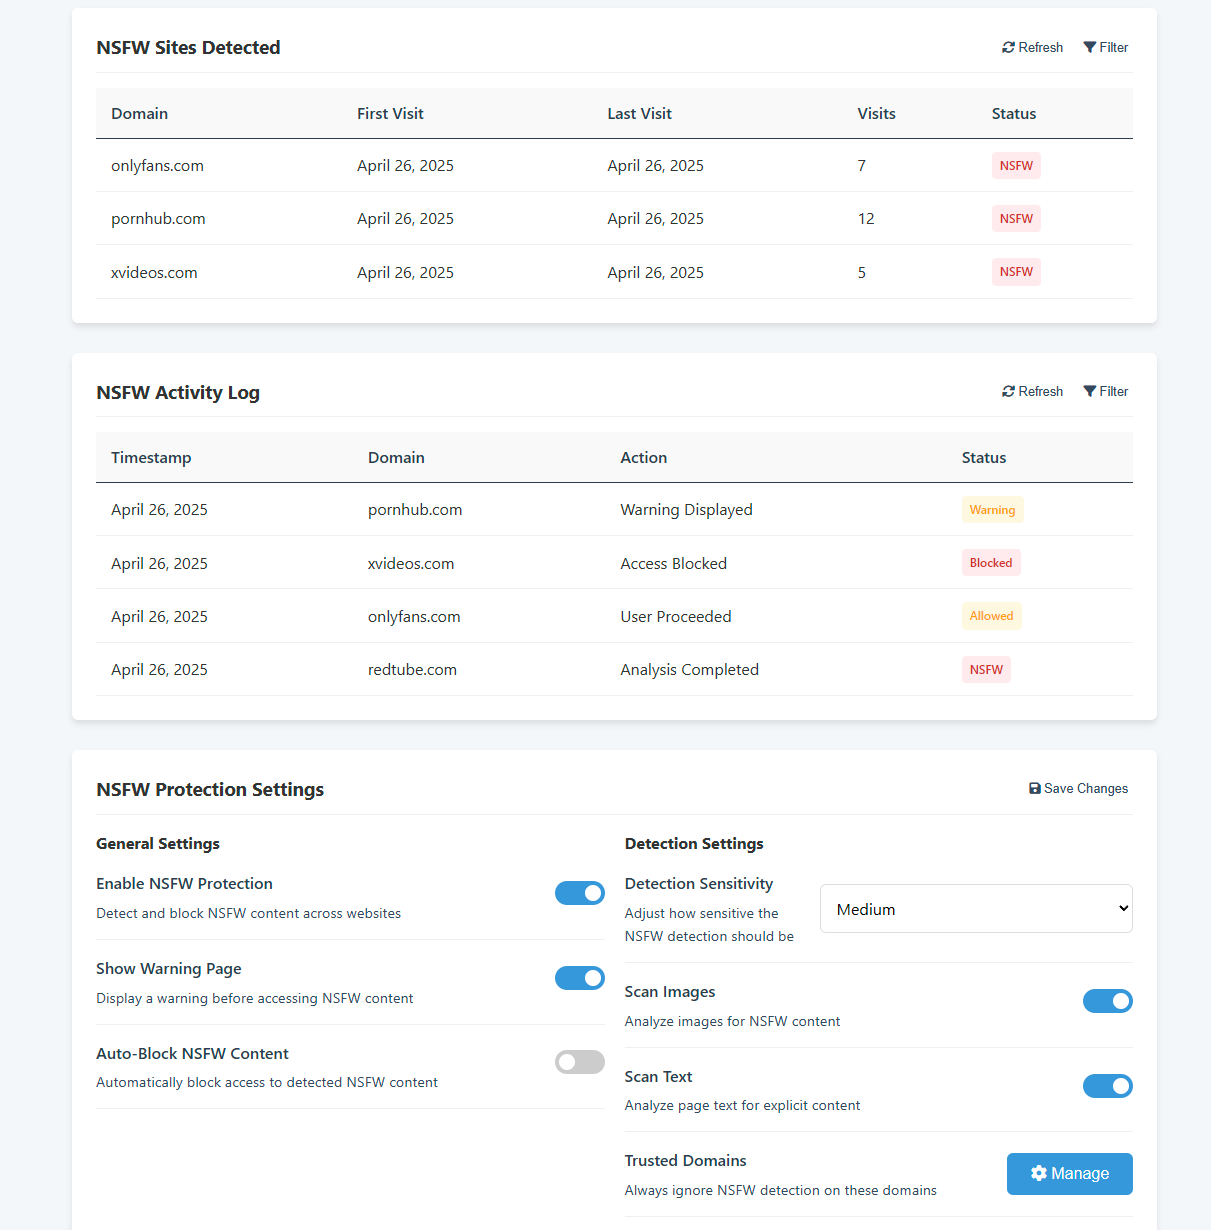Viewport: 1211px width, 1230px height.
Task: Click Status header in Sites Detected table
Action: 1014,114
